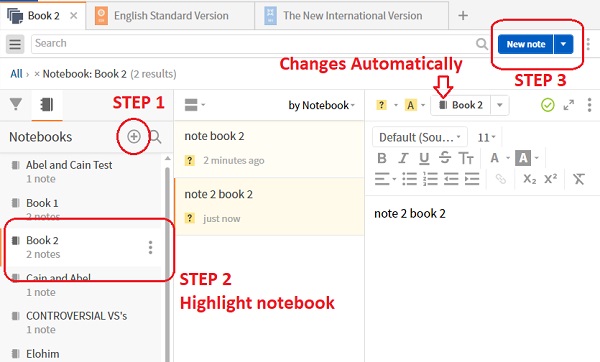
Task: Remove the Notebook: Book 2 filter with x
Action: tap(37, 74)
